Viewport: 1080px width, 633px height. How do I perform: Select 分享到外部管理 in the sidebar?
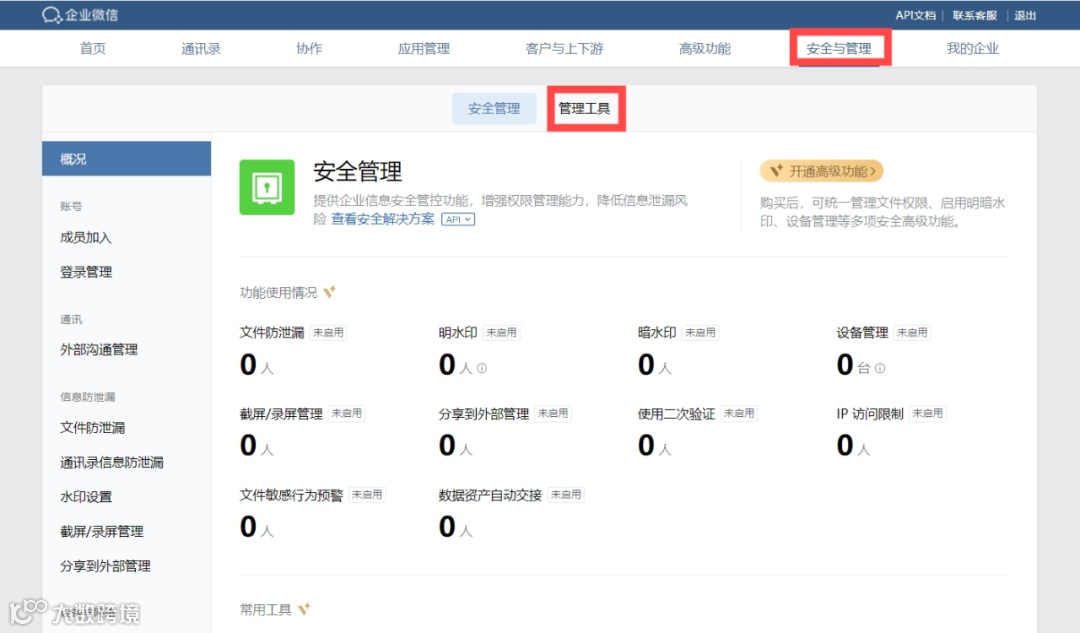tap(105, 566)
